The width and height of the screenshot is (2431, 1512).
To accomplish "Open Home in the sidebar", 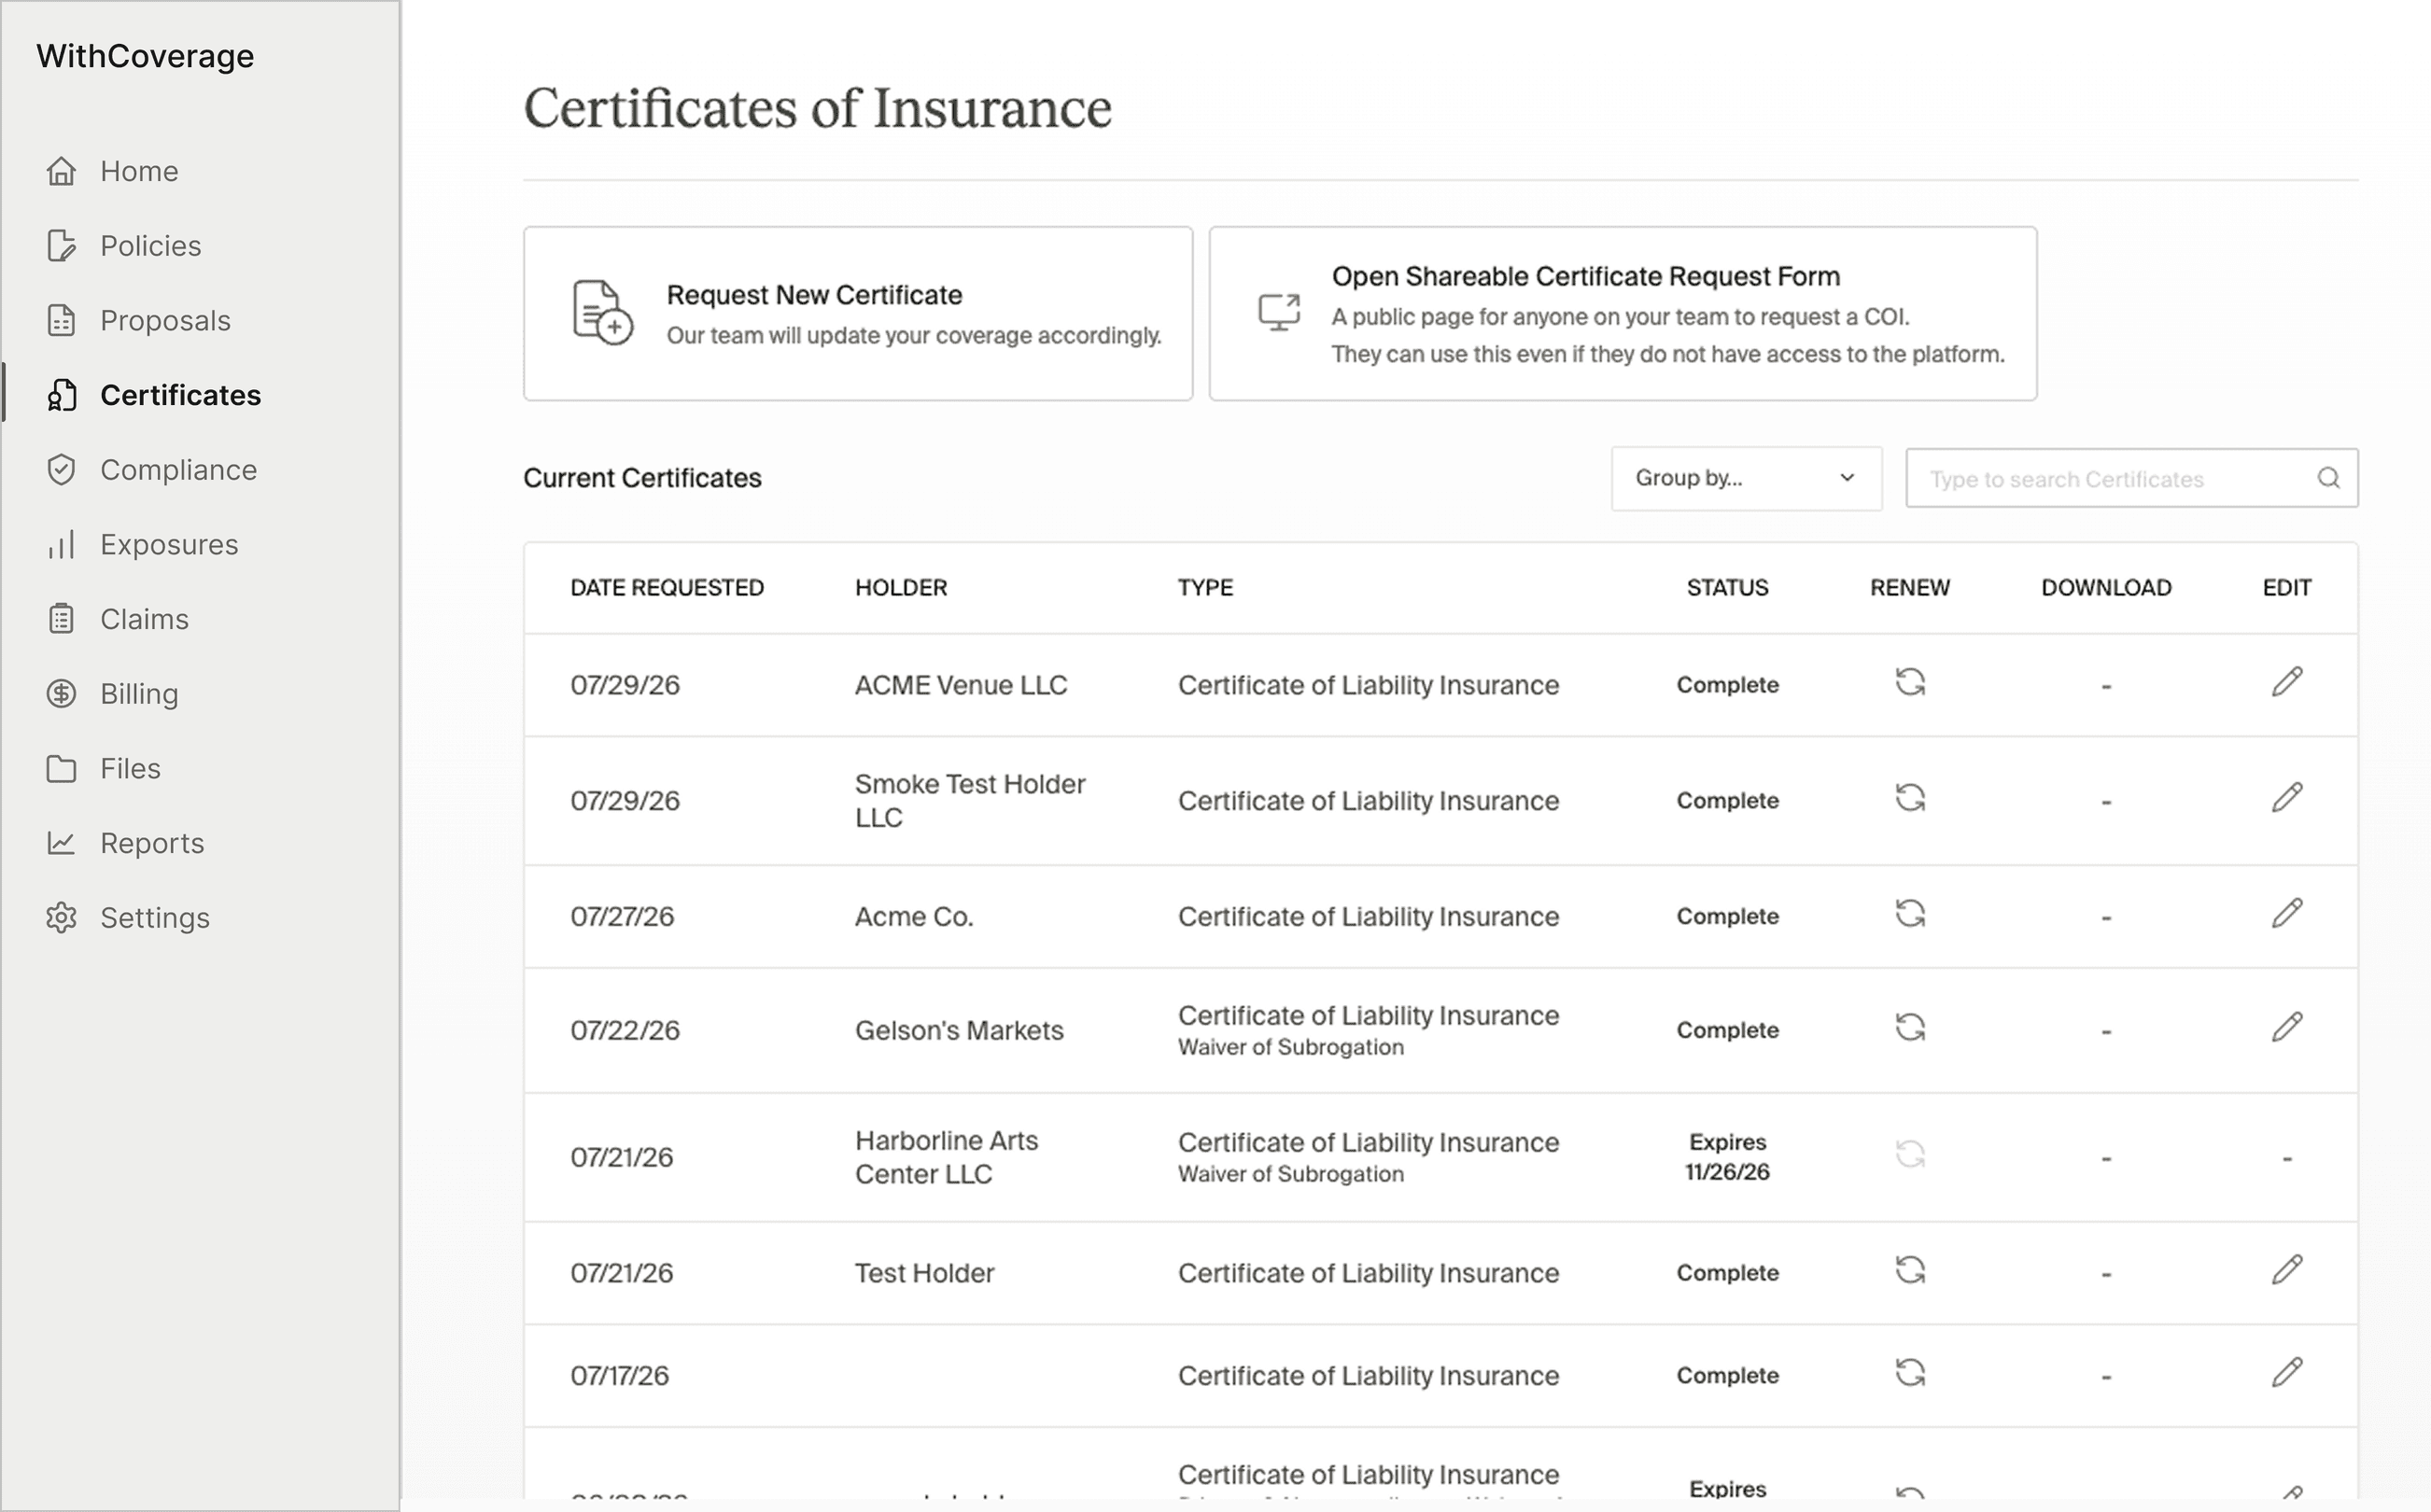I will [139, 171].
